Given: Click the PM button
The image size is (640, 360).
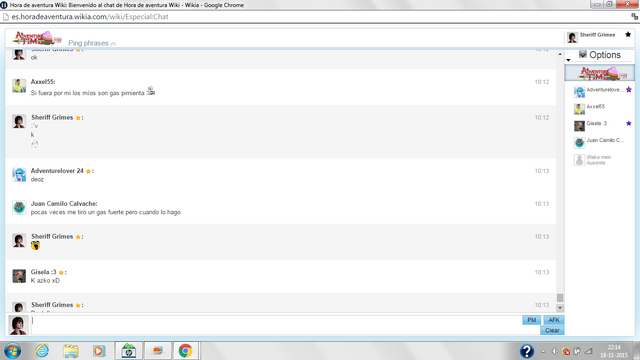Looking at the screenshot, I should click(x=531, y=320).
